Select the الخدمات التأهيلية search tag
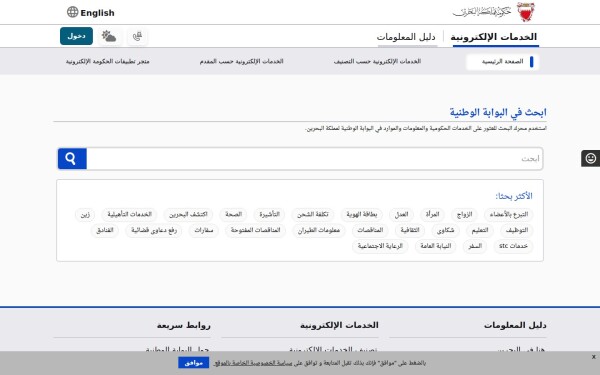 click(129, 214)
